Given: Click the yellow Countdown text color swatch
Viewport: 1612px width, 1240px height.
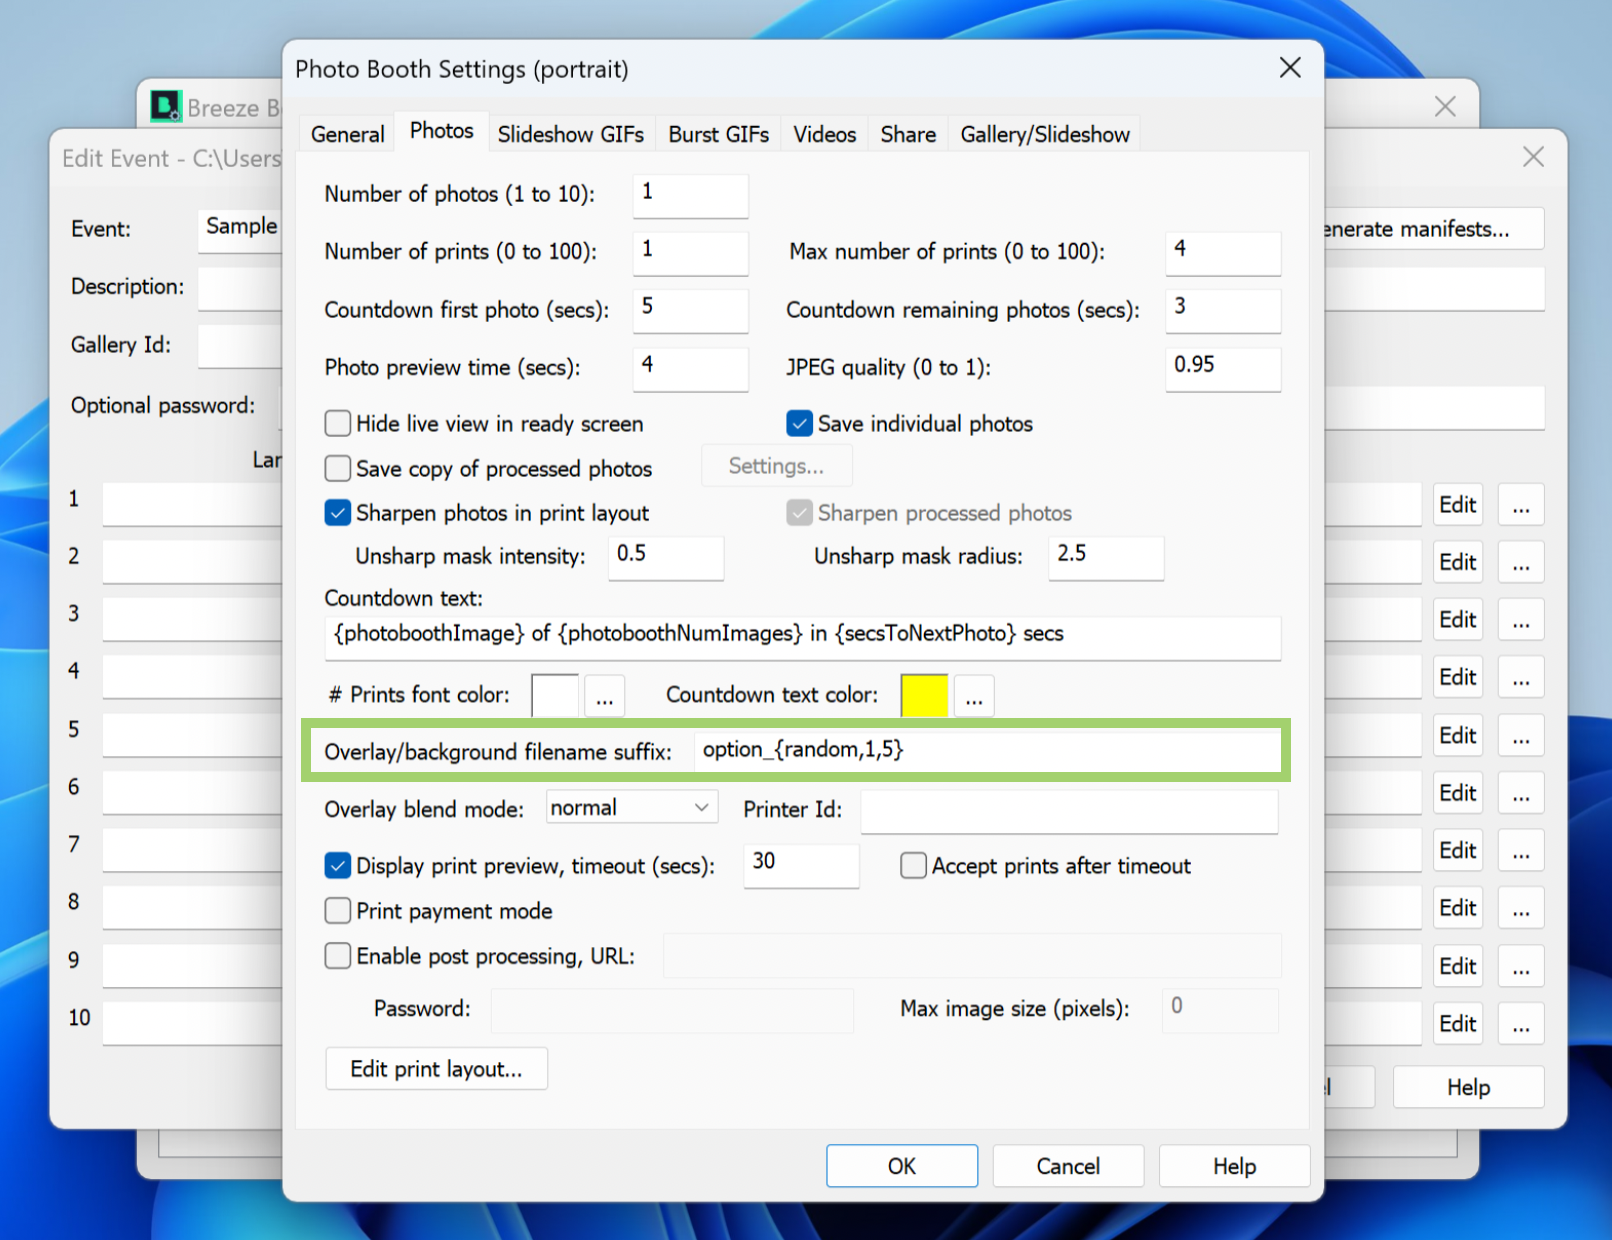Looking at the screenshot, I should point(923,696).
